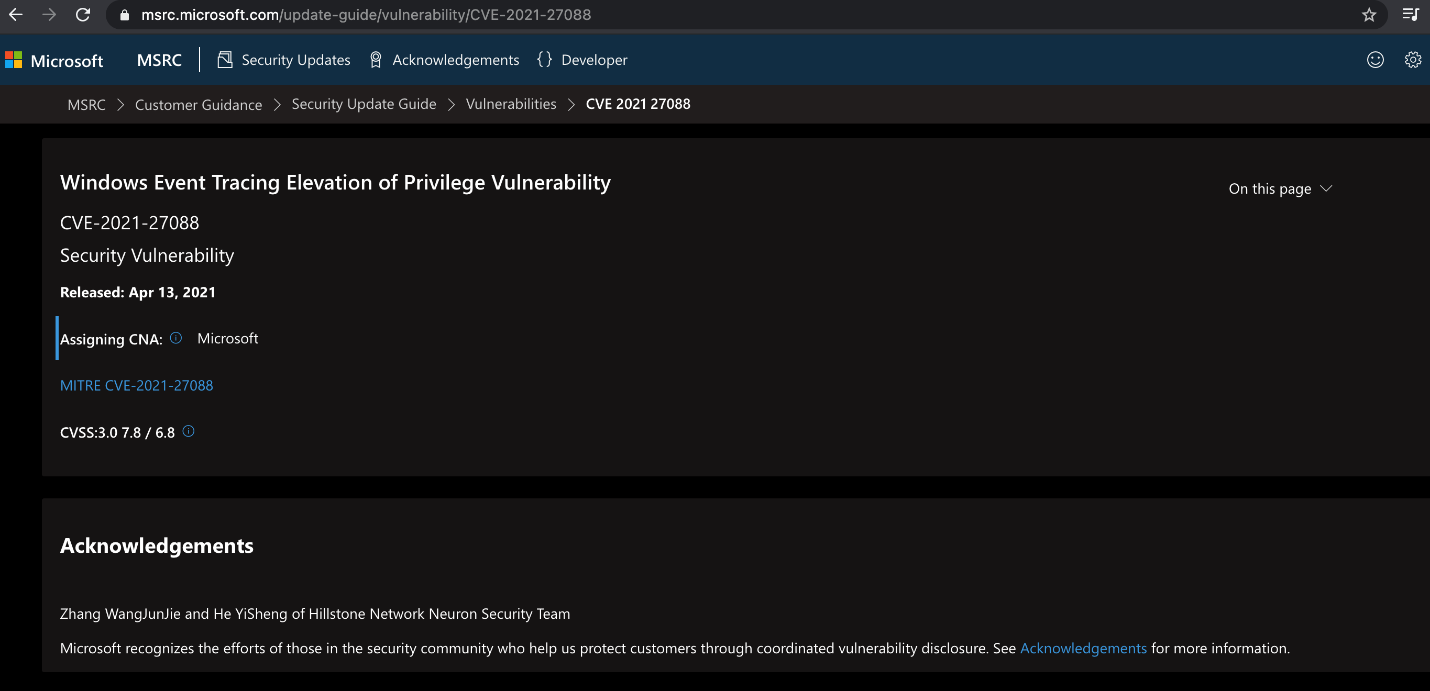Click the browser forward arrow

(x=49, y=15)
